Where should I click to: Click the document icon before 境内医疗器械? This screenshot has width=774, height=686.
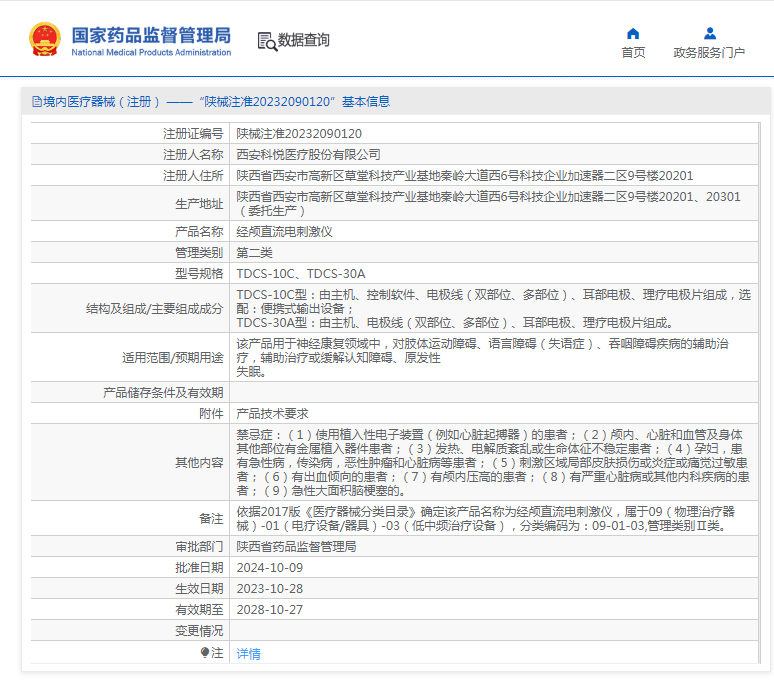point(36,102)
